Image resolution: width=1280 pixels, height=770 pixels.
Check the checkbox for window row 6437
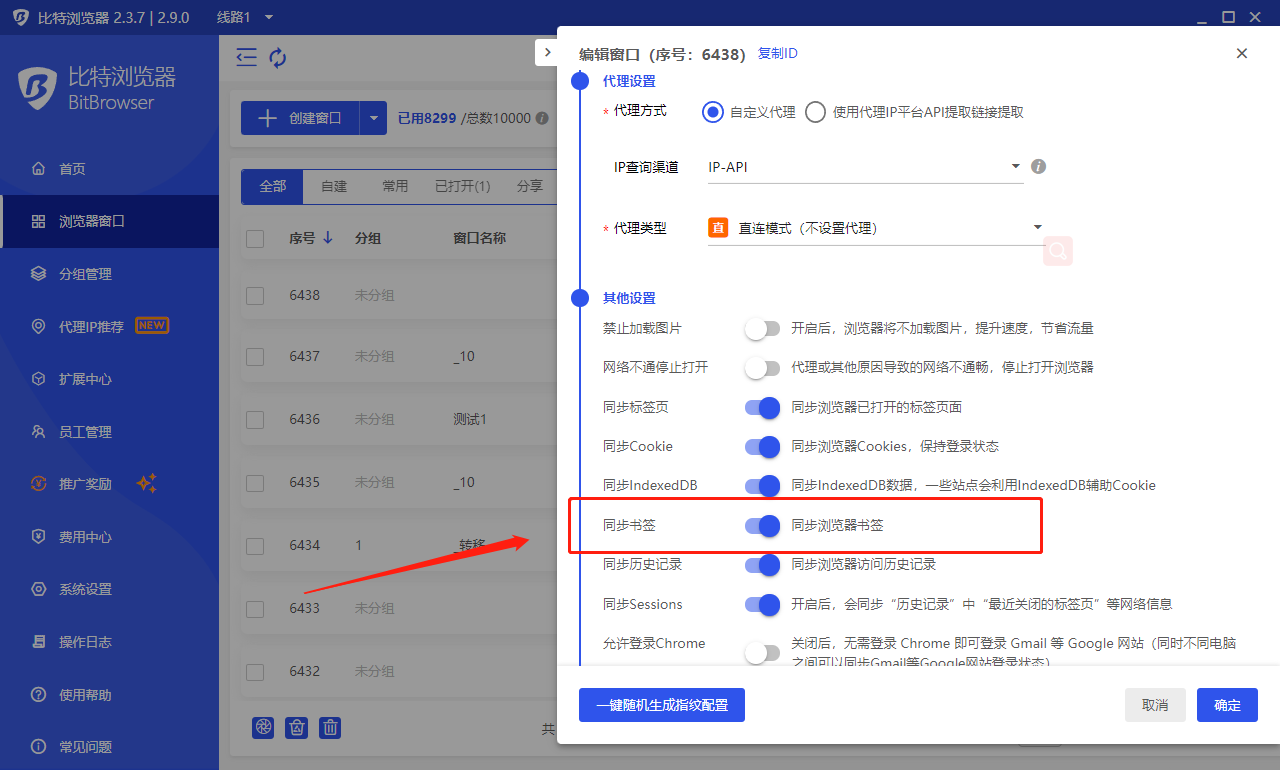pyautogui.click(x=255, y=357)
